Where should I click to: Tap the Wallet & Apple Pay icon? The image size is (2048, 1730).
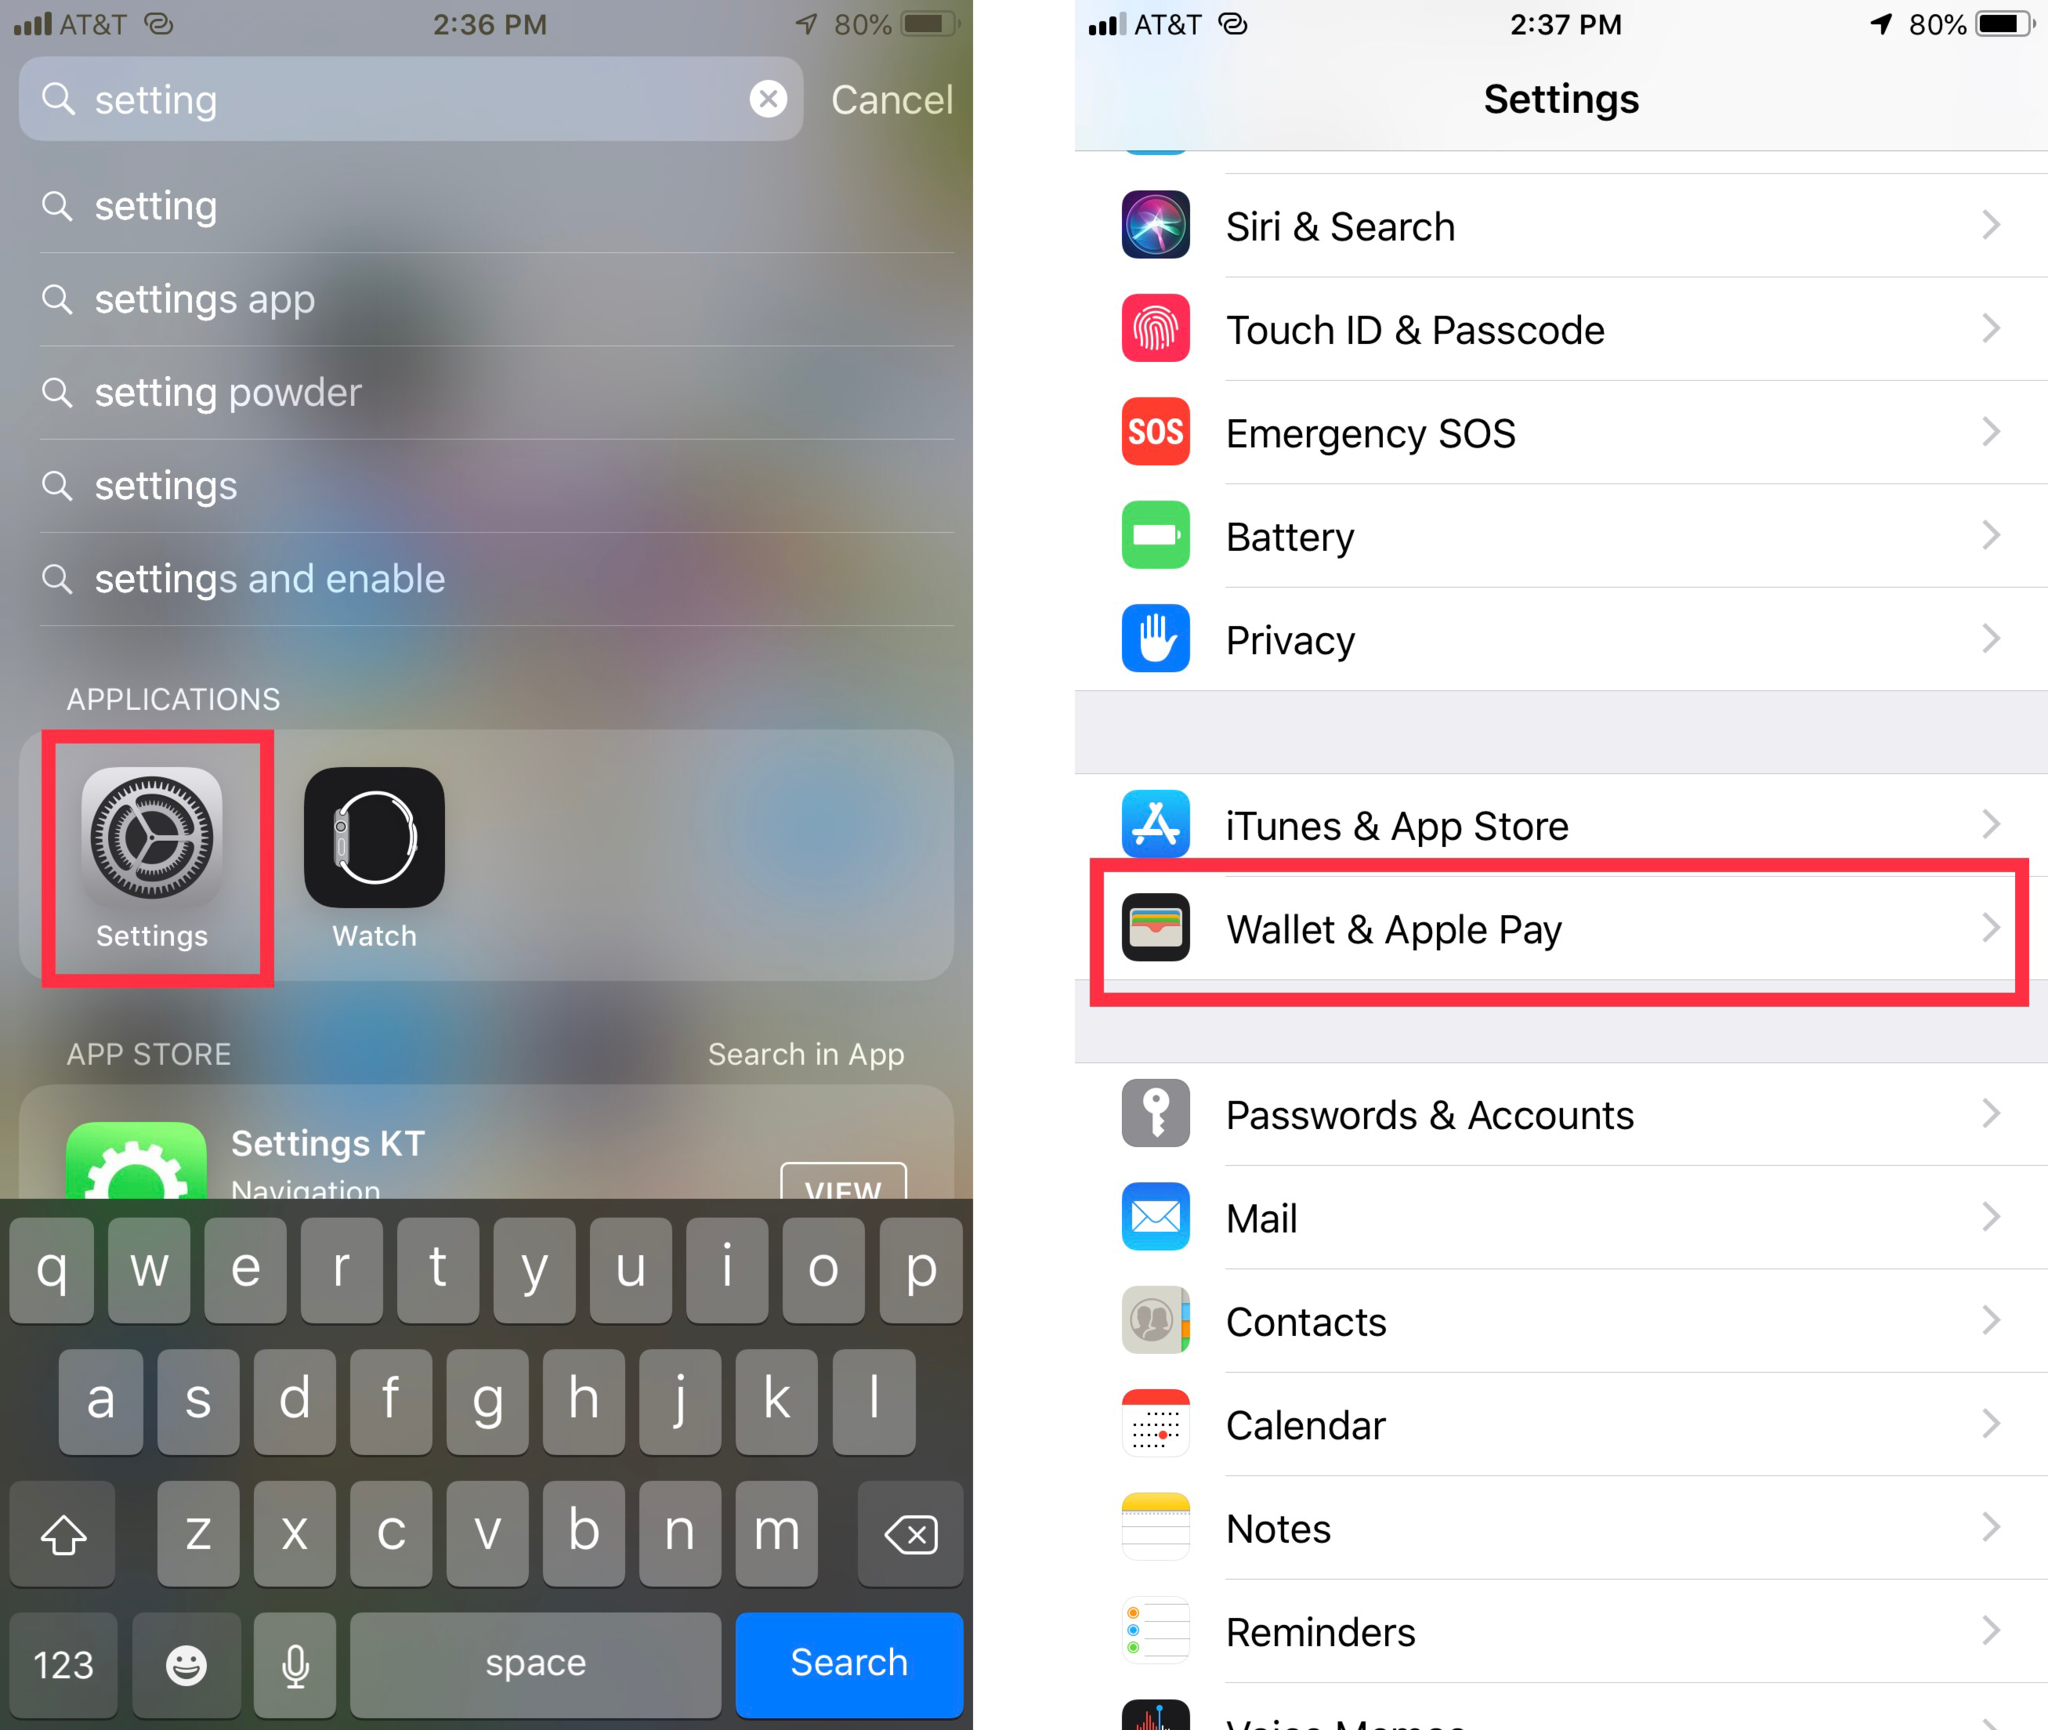(1154, 927)
